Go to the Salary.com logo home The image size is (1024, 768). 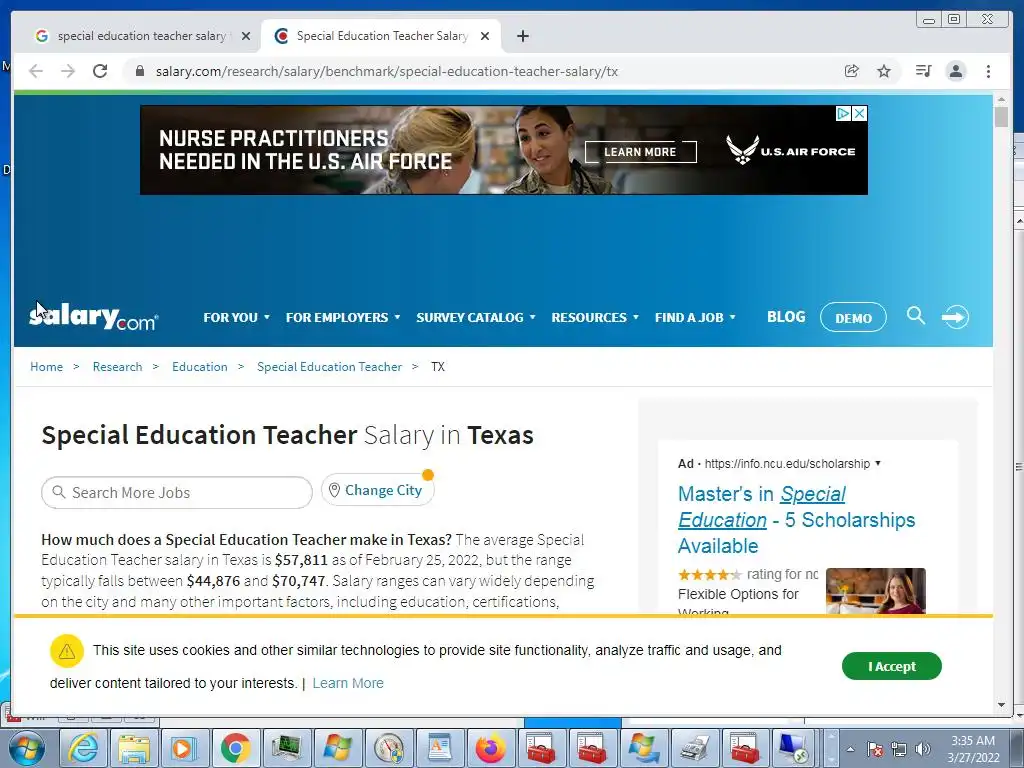pyautogui.click(x=93, y=317)
